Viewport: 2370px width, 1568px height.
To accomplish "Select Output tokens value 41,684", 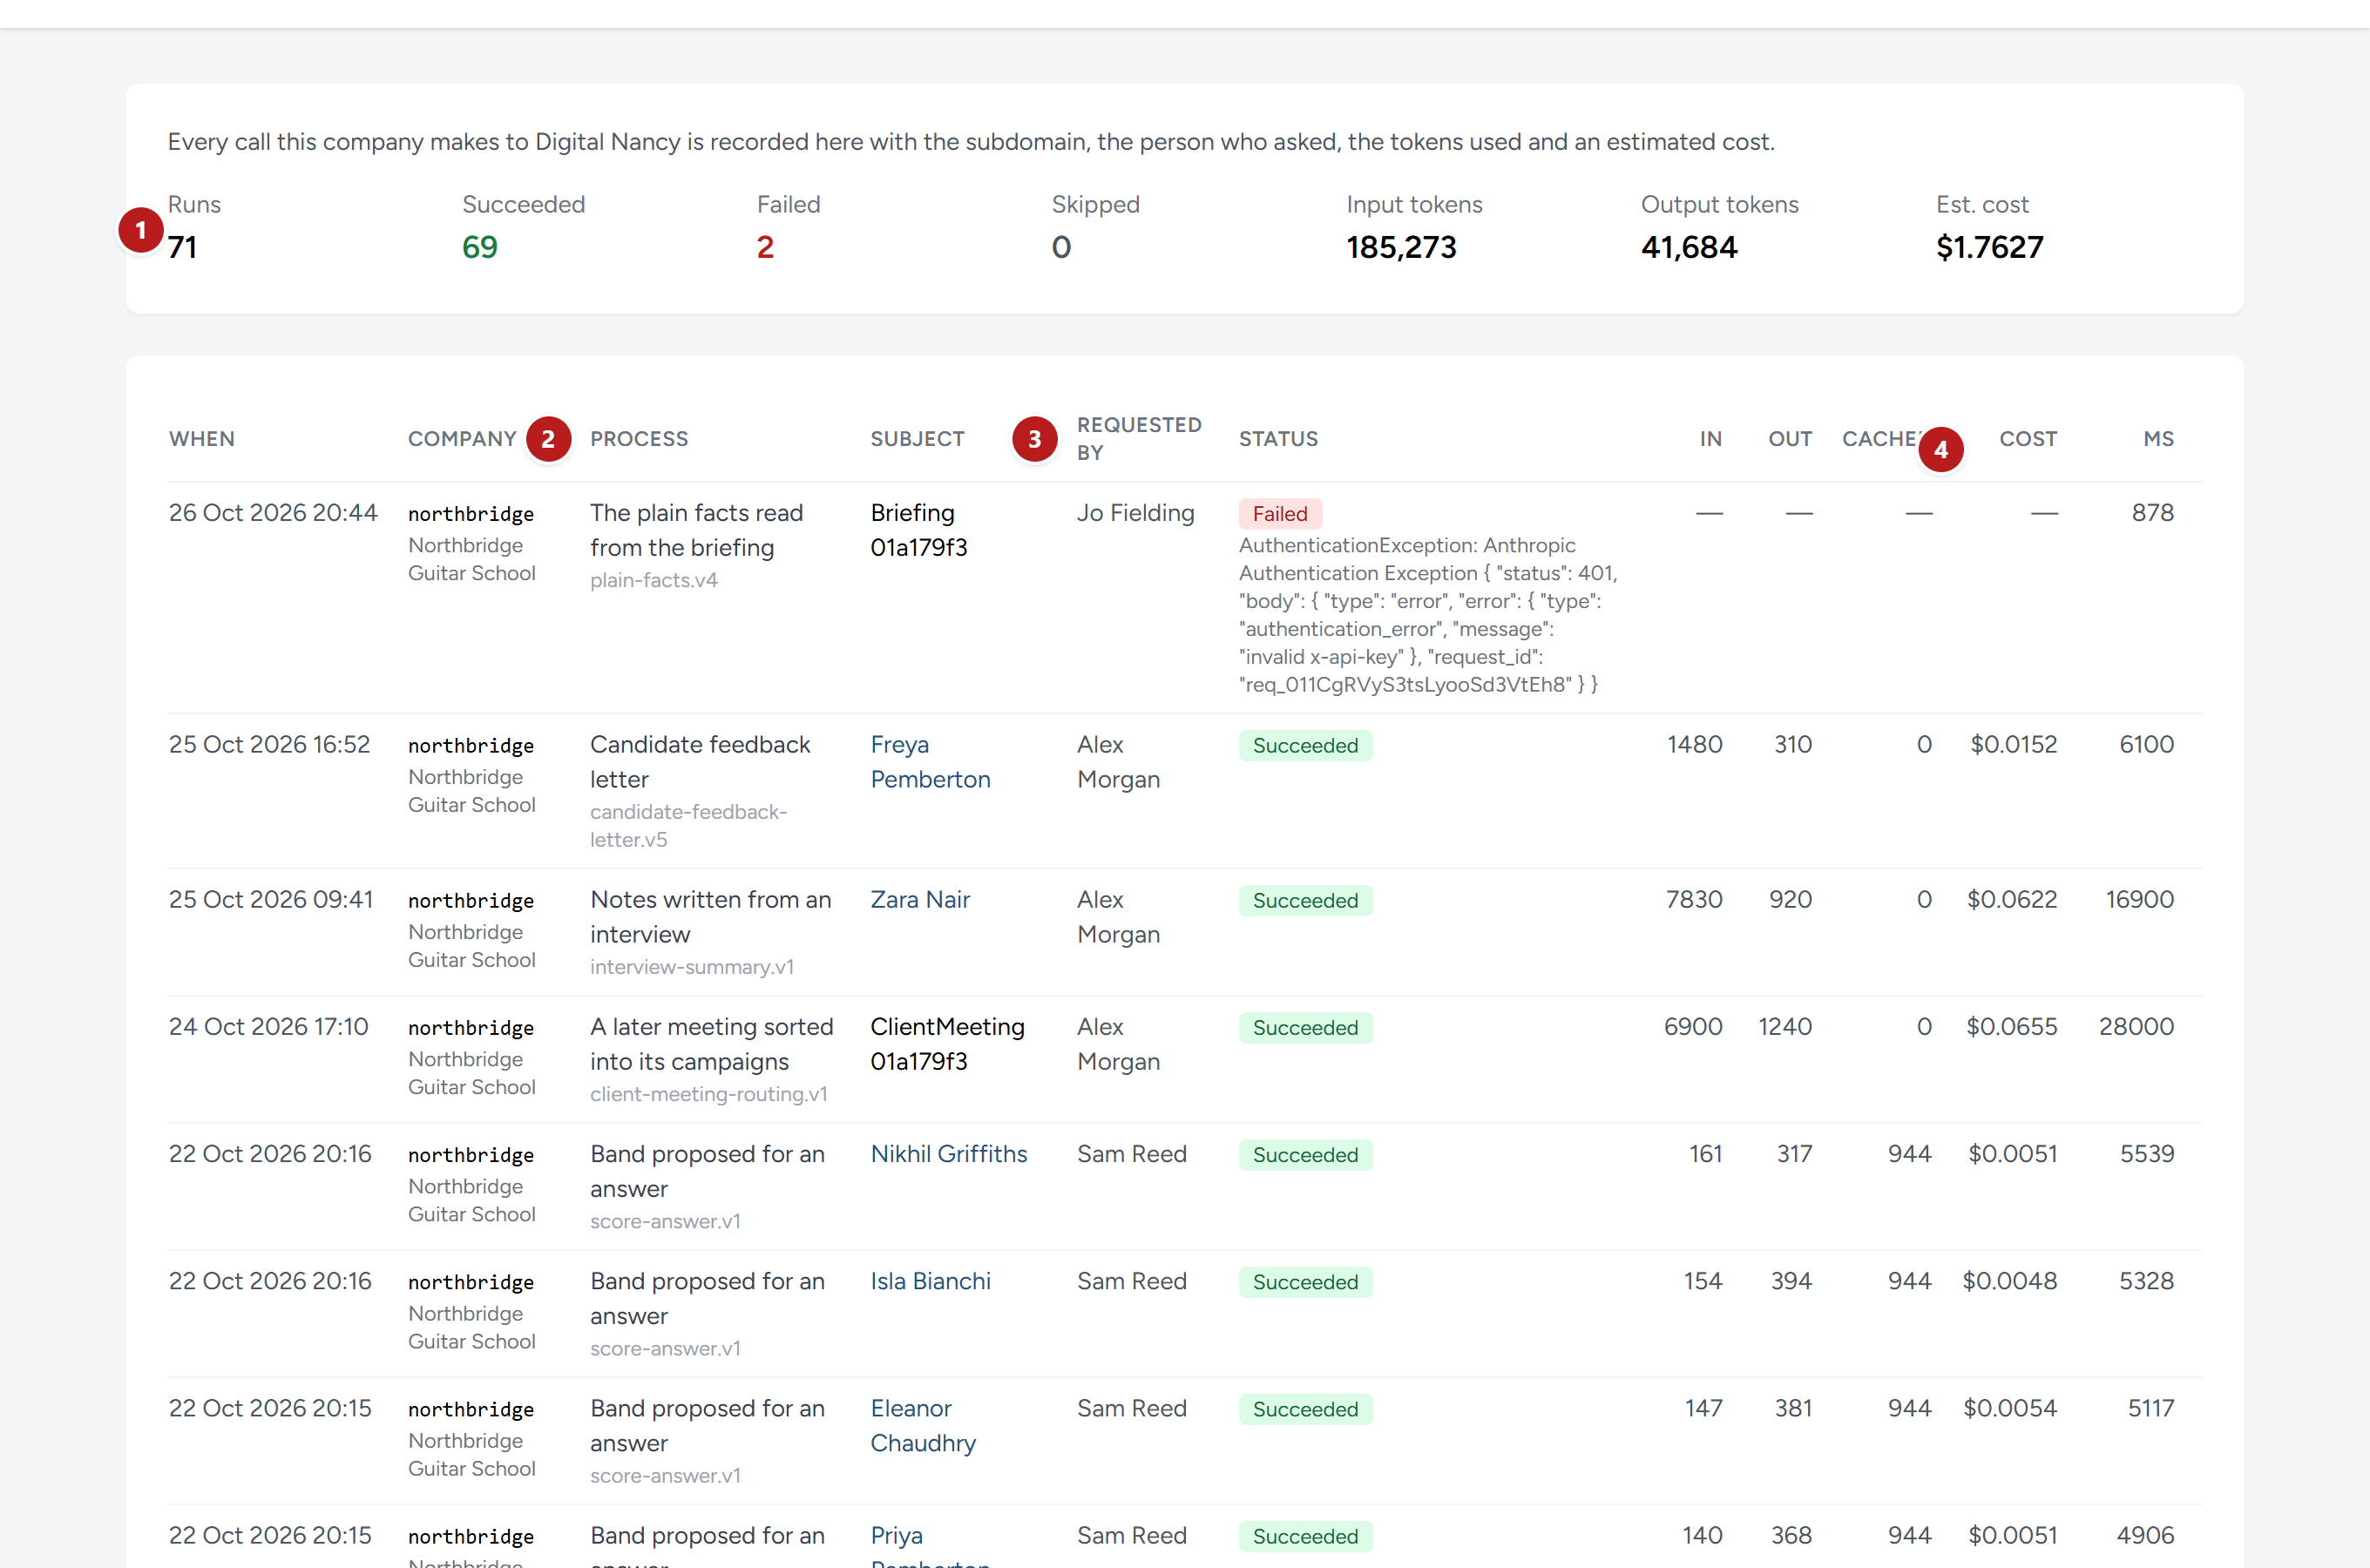I will point(1689,247).
